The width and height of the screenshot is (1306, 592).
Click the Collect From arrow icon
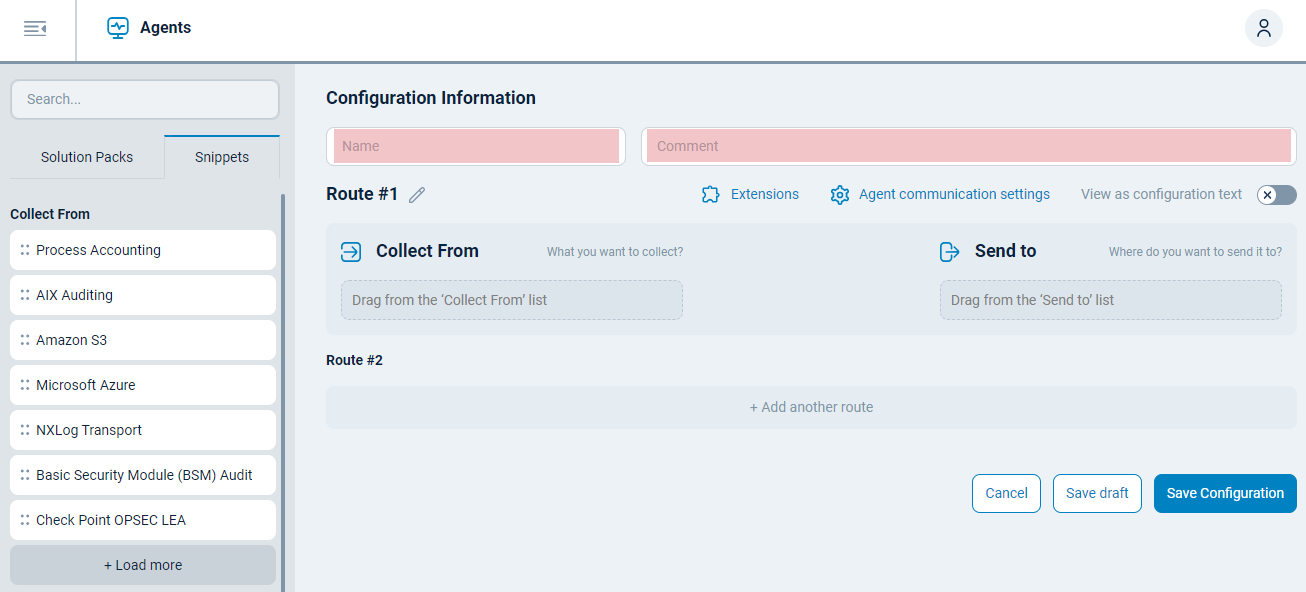click(x=351, y=251)
